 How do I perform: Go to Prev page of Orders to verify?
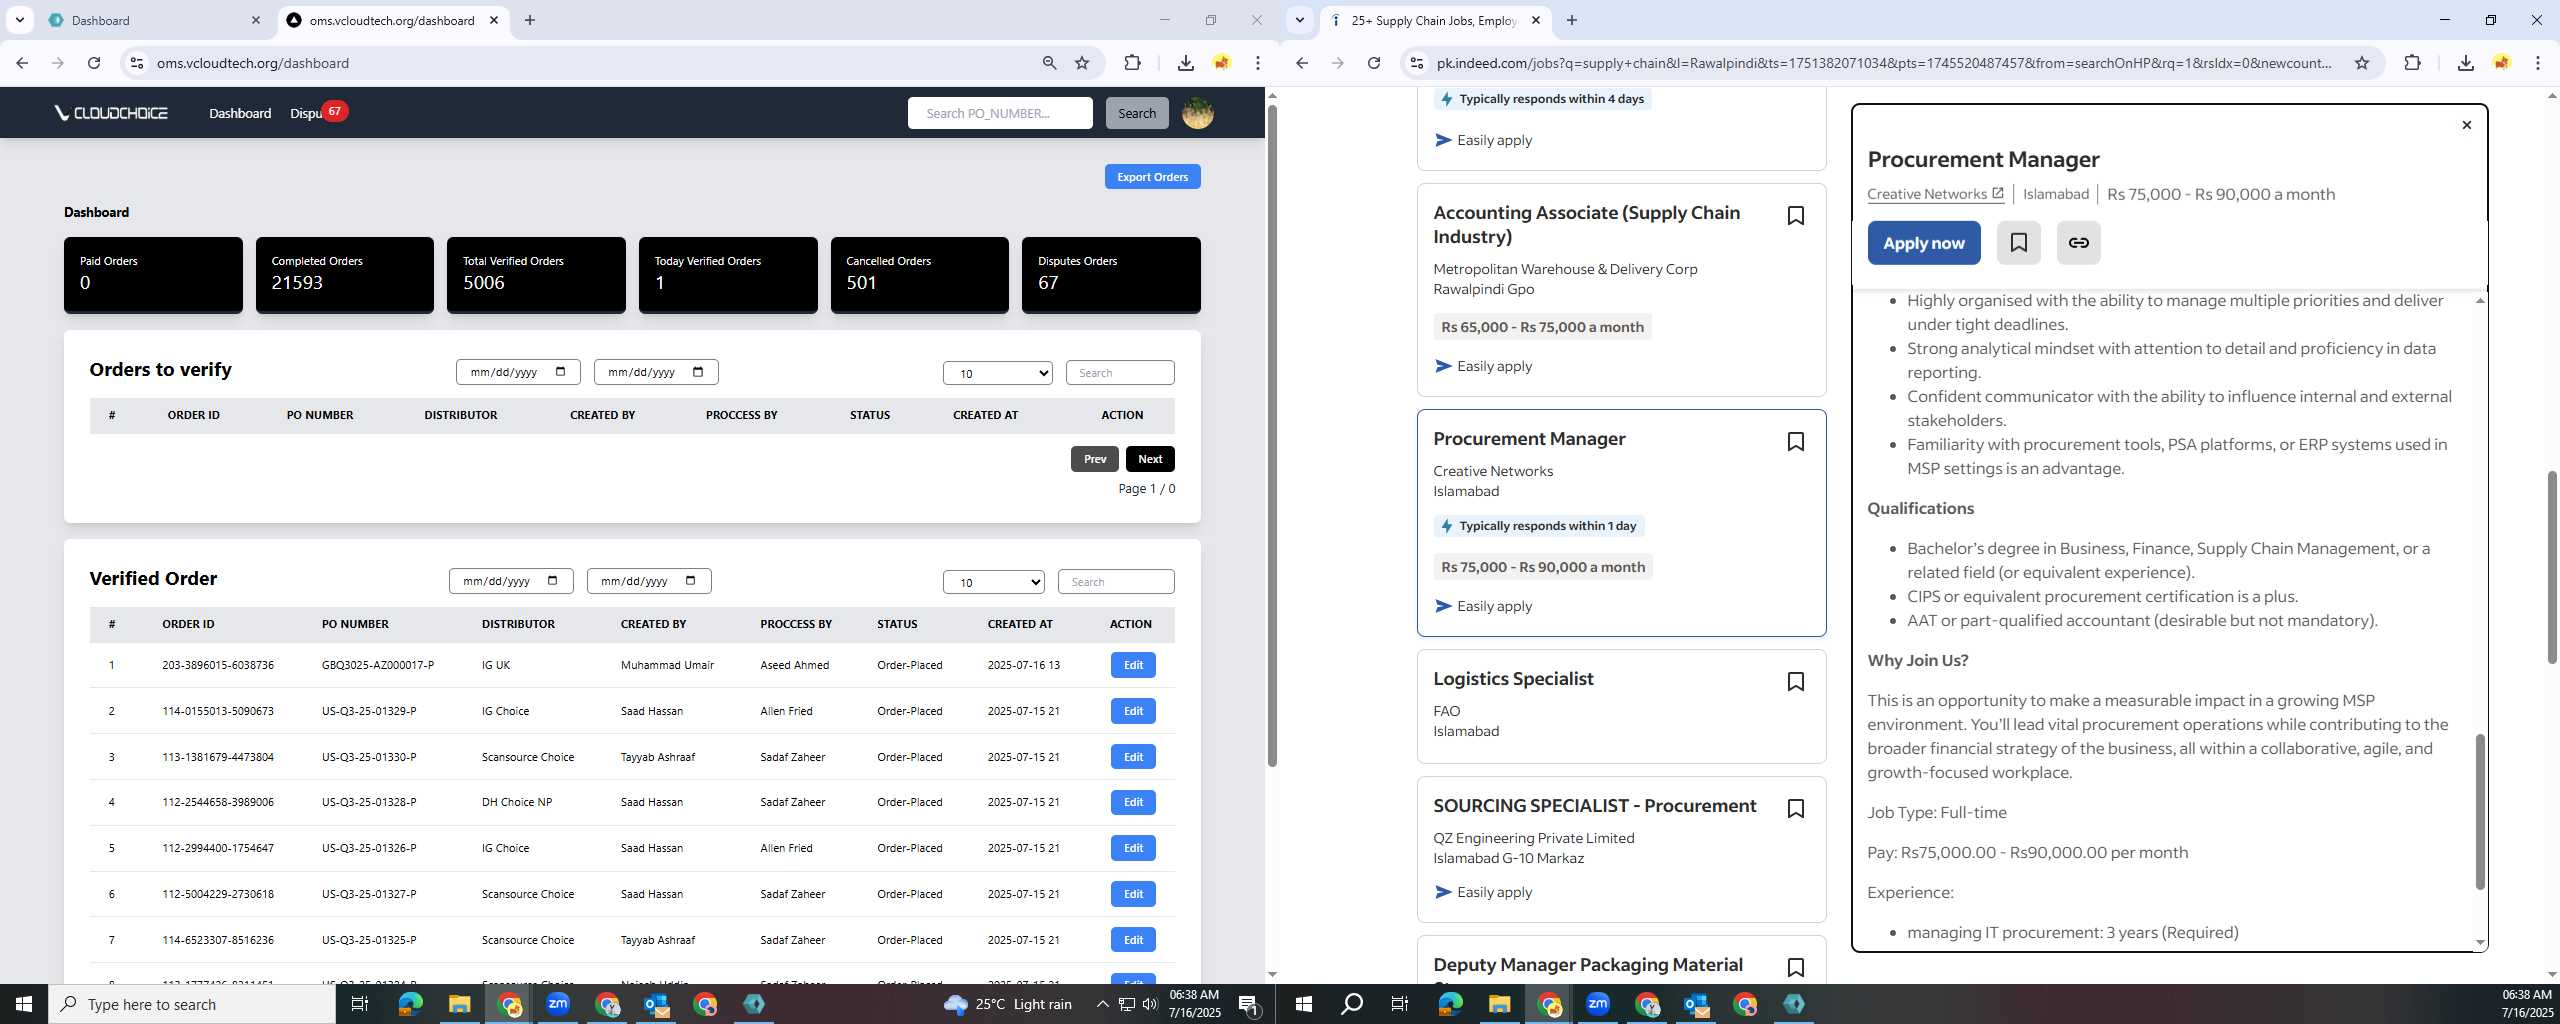1094,459
